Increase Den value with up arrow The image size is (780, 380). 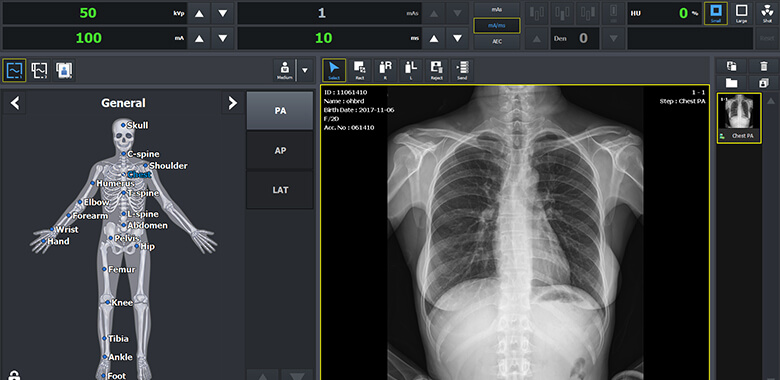pyautogui.click(x=537, y=38)
